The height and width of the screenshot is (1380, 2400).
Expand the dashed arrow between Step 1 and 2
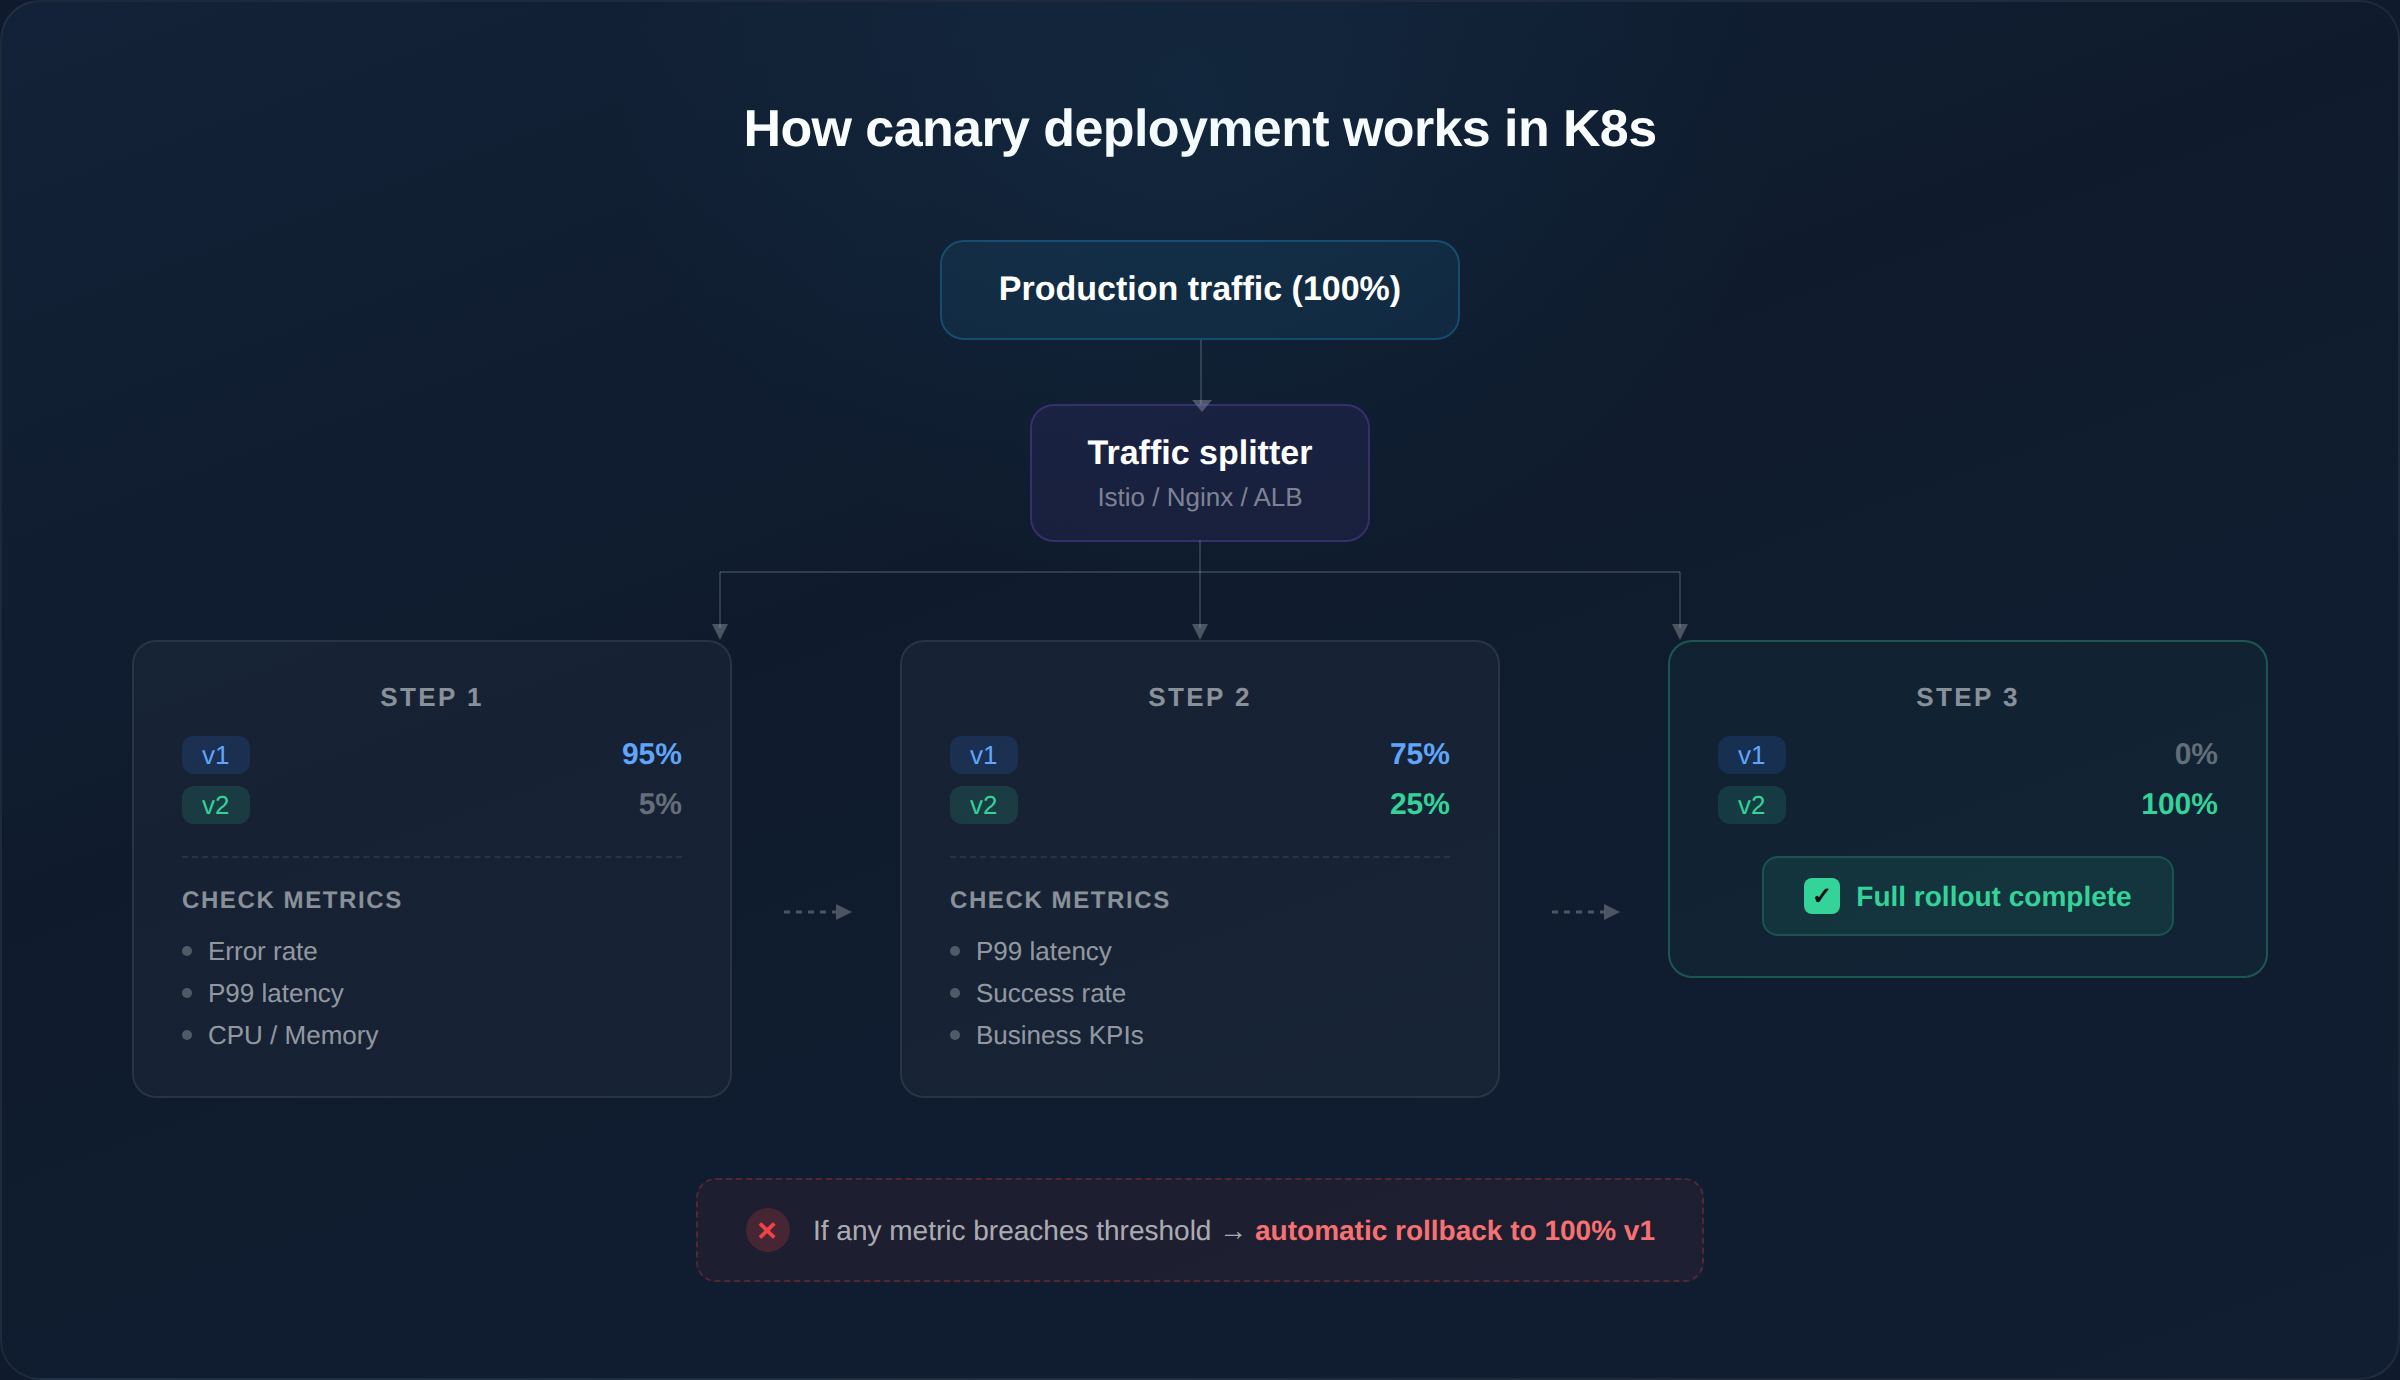(x=817, y=911)
